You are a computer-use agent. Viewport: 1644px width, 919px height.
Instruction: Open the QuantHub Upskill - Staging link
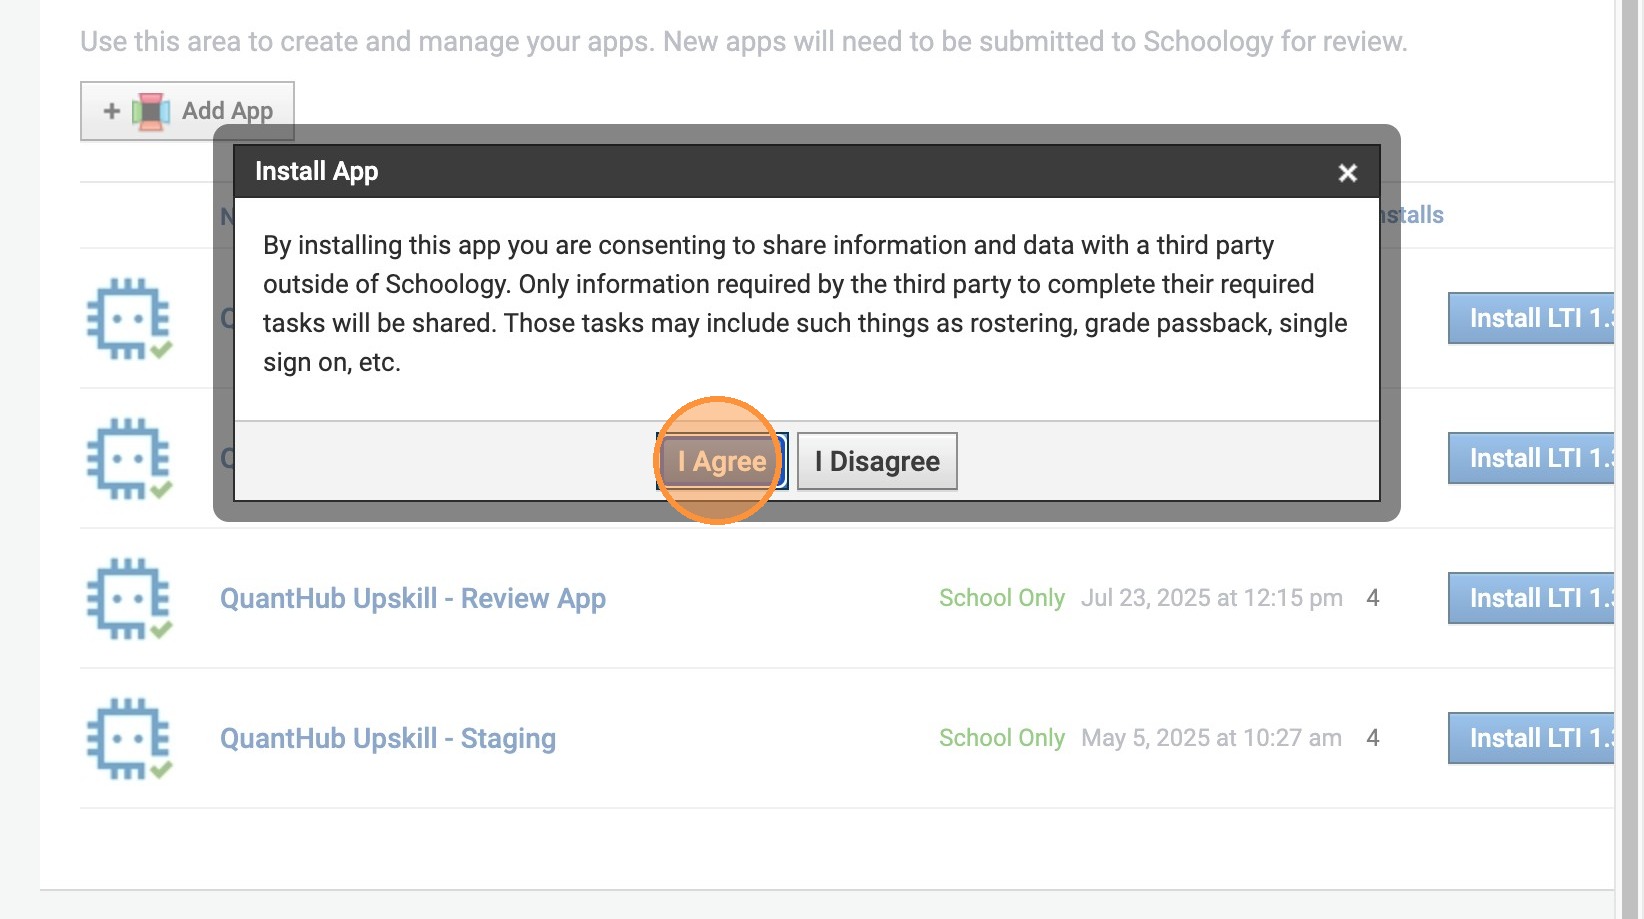(x=387, y=738)
